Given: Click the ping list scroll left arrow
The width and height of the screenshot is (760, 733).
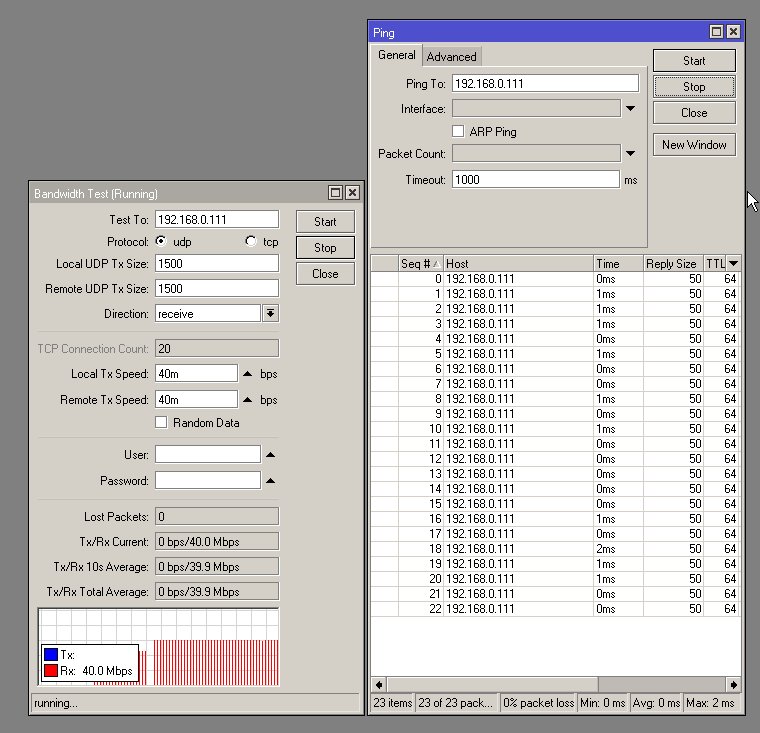Looking at the screenshot, I should click(379, 685).
